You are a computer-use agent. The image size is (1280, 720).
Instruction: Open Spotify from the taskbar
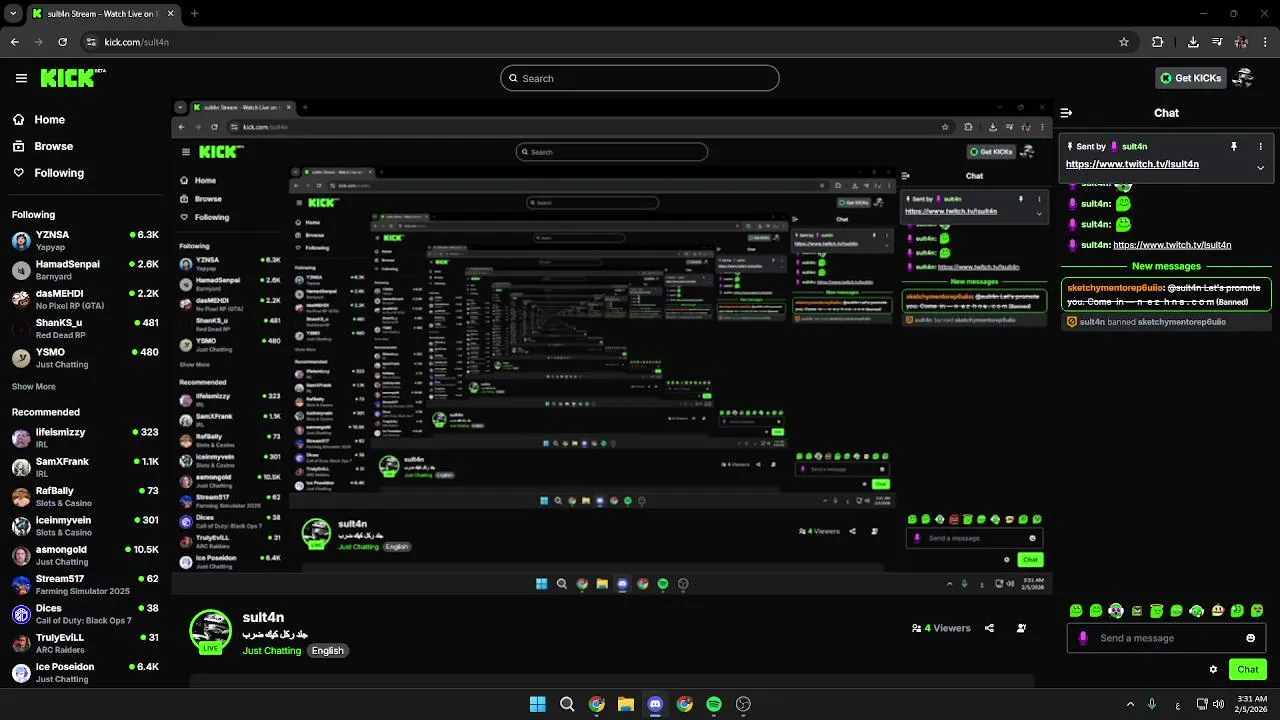pyautogui.click(x=714, y=704)
